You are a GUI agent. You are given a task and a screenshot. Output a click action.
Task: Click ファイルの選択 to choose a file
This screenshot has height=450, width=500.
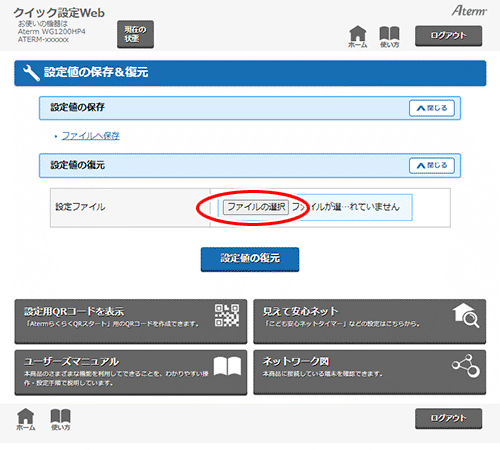256,207
